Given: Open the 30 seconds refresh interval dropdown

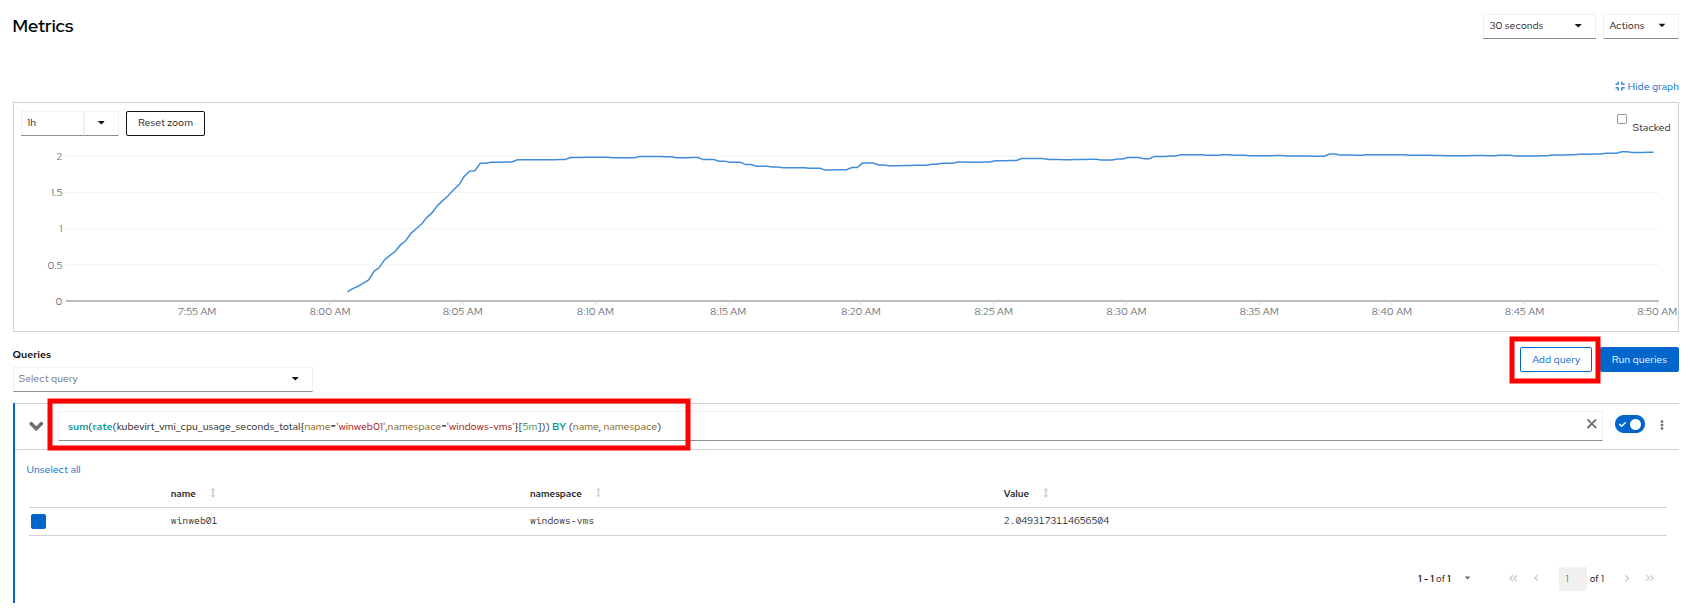Looking at the screenshot, I should click(1538, 26).
